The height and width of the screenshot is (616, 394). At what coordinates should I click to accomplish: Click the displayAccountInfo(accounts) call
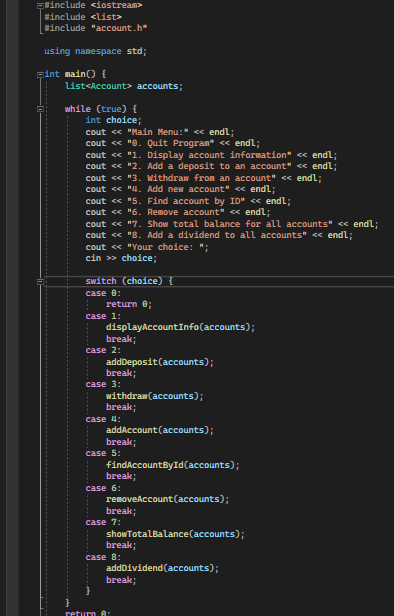coord(180,327)
